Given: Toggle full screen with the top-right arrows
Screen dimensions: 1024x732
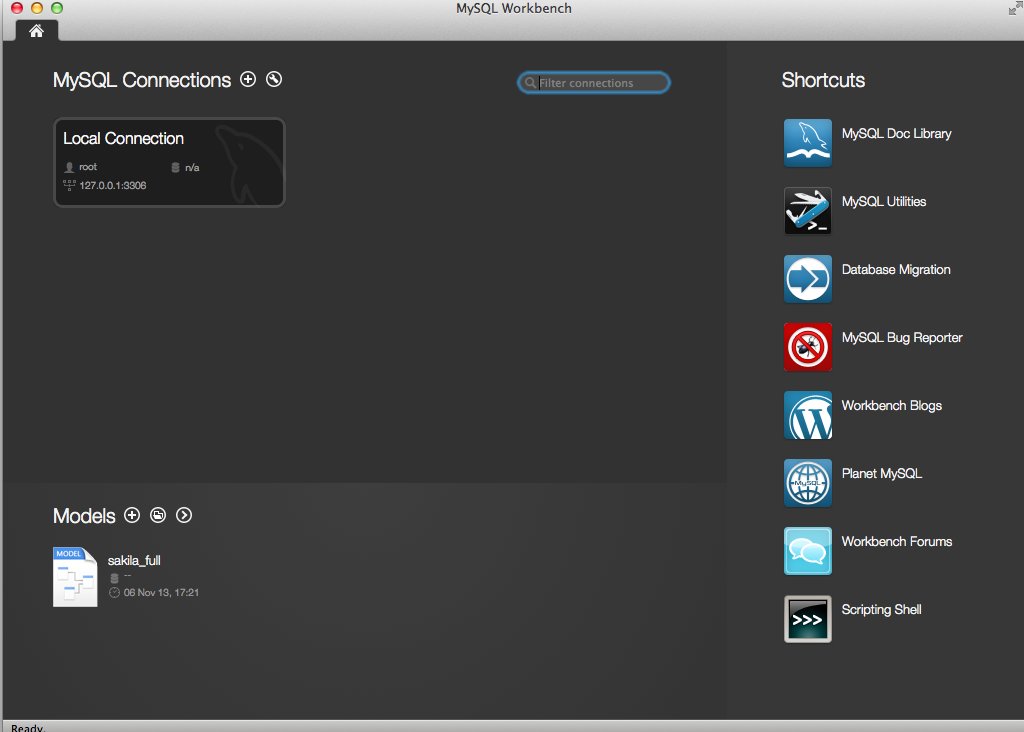Looking at the screenshot, I should coord(1014,8).
